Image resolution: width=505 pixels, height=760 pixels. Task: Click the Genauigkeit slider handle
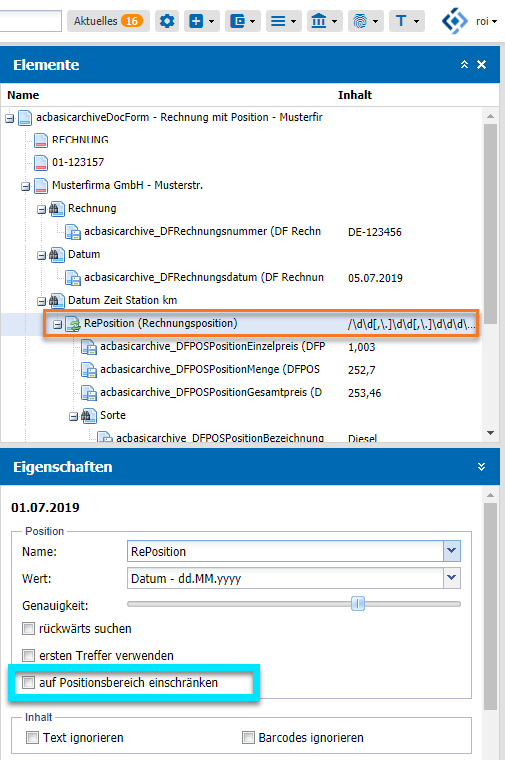coord(358,604)
